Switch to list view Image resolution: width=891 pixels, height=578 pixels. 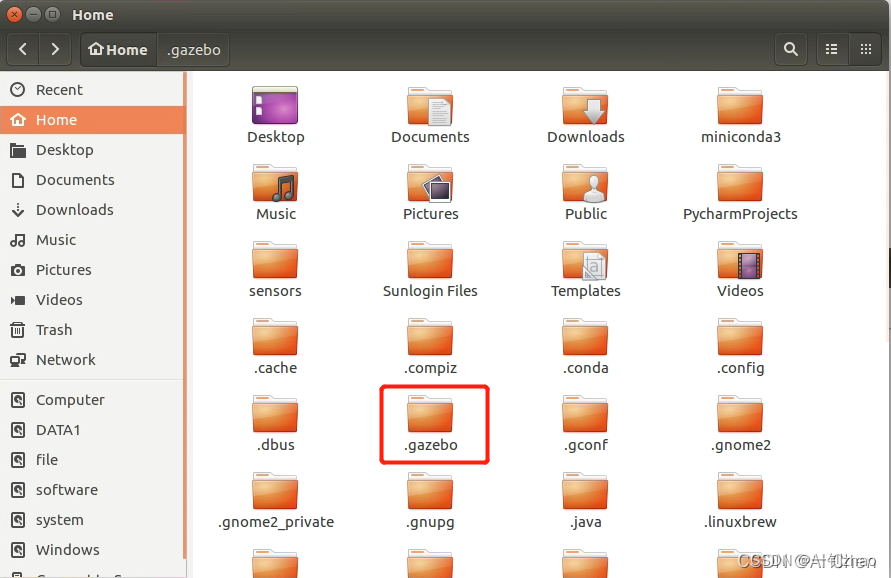(x=831, y=49)
